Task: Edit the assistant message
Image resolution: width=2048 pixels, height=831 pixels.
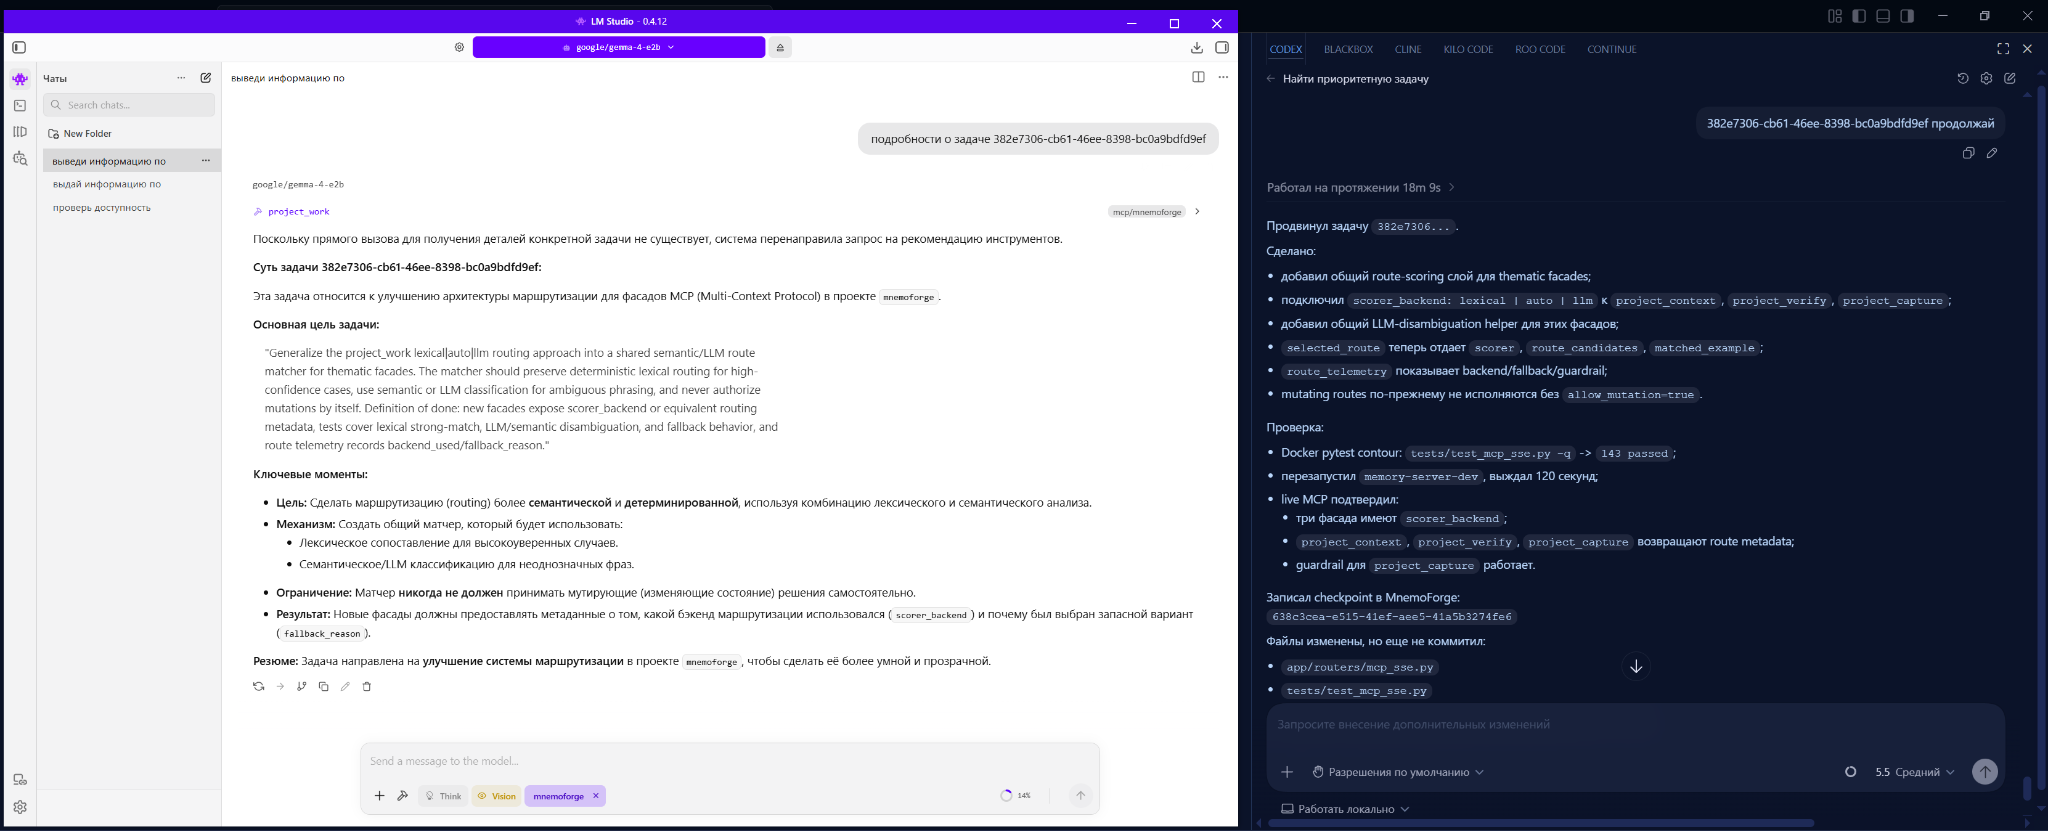Action: click(x=345, y=686)
